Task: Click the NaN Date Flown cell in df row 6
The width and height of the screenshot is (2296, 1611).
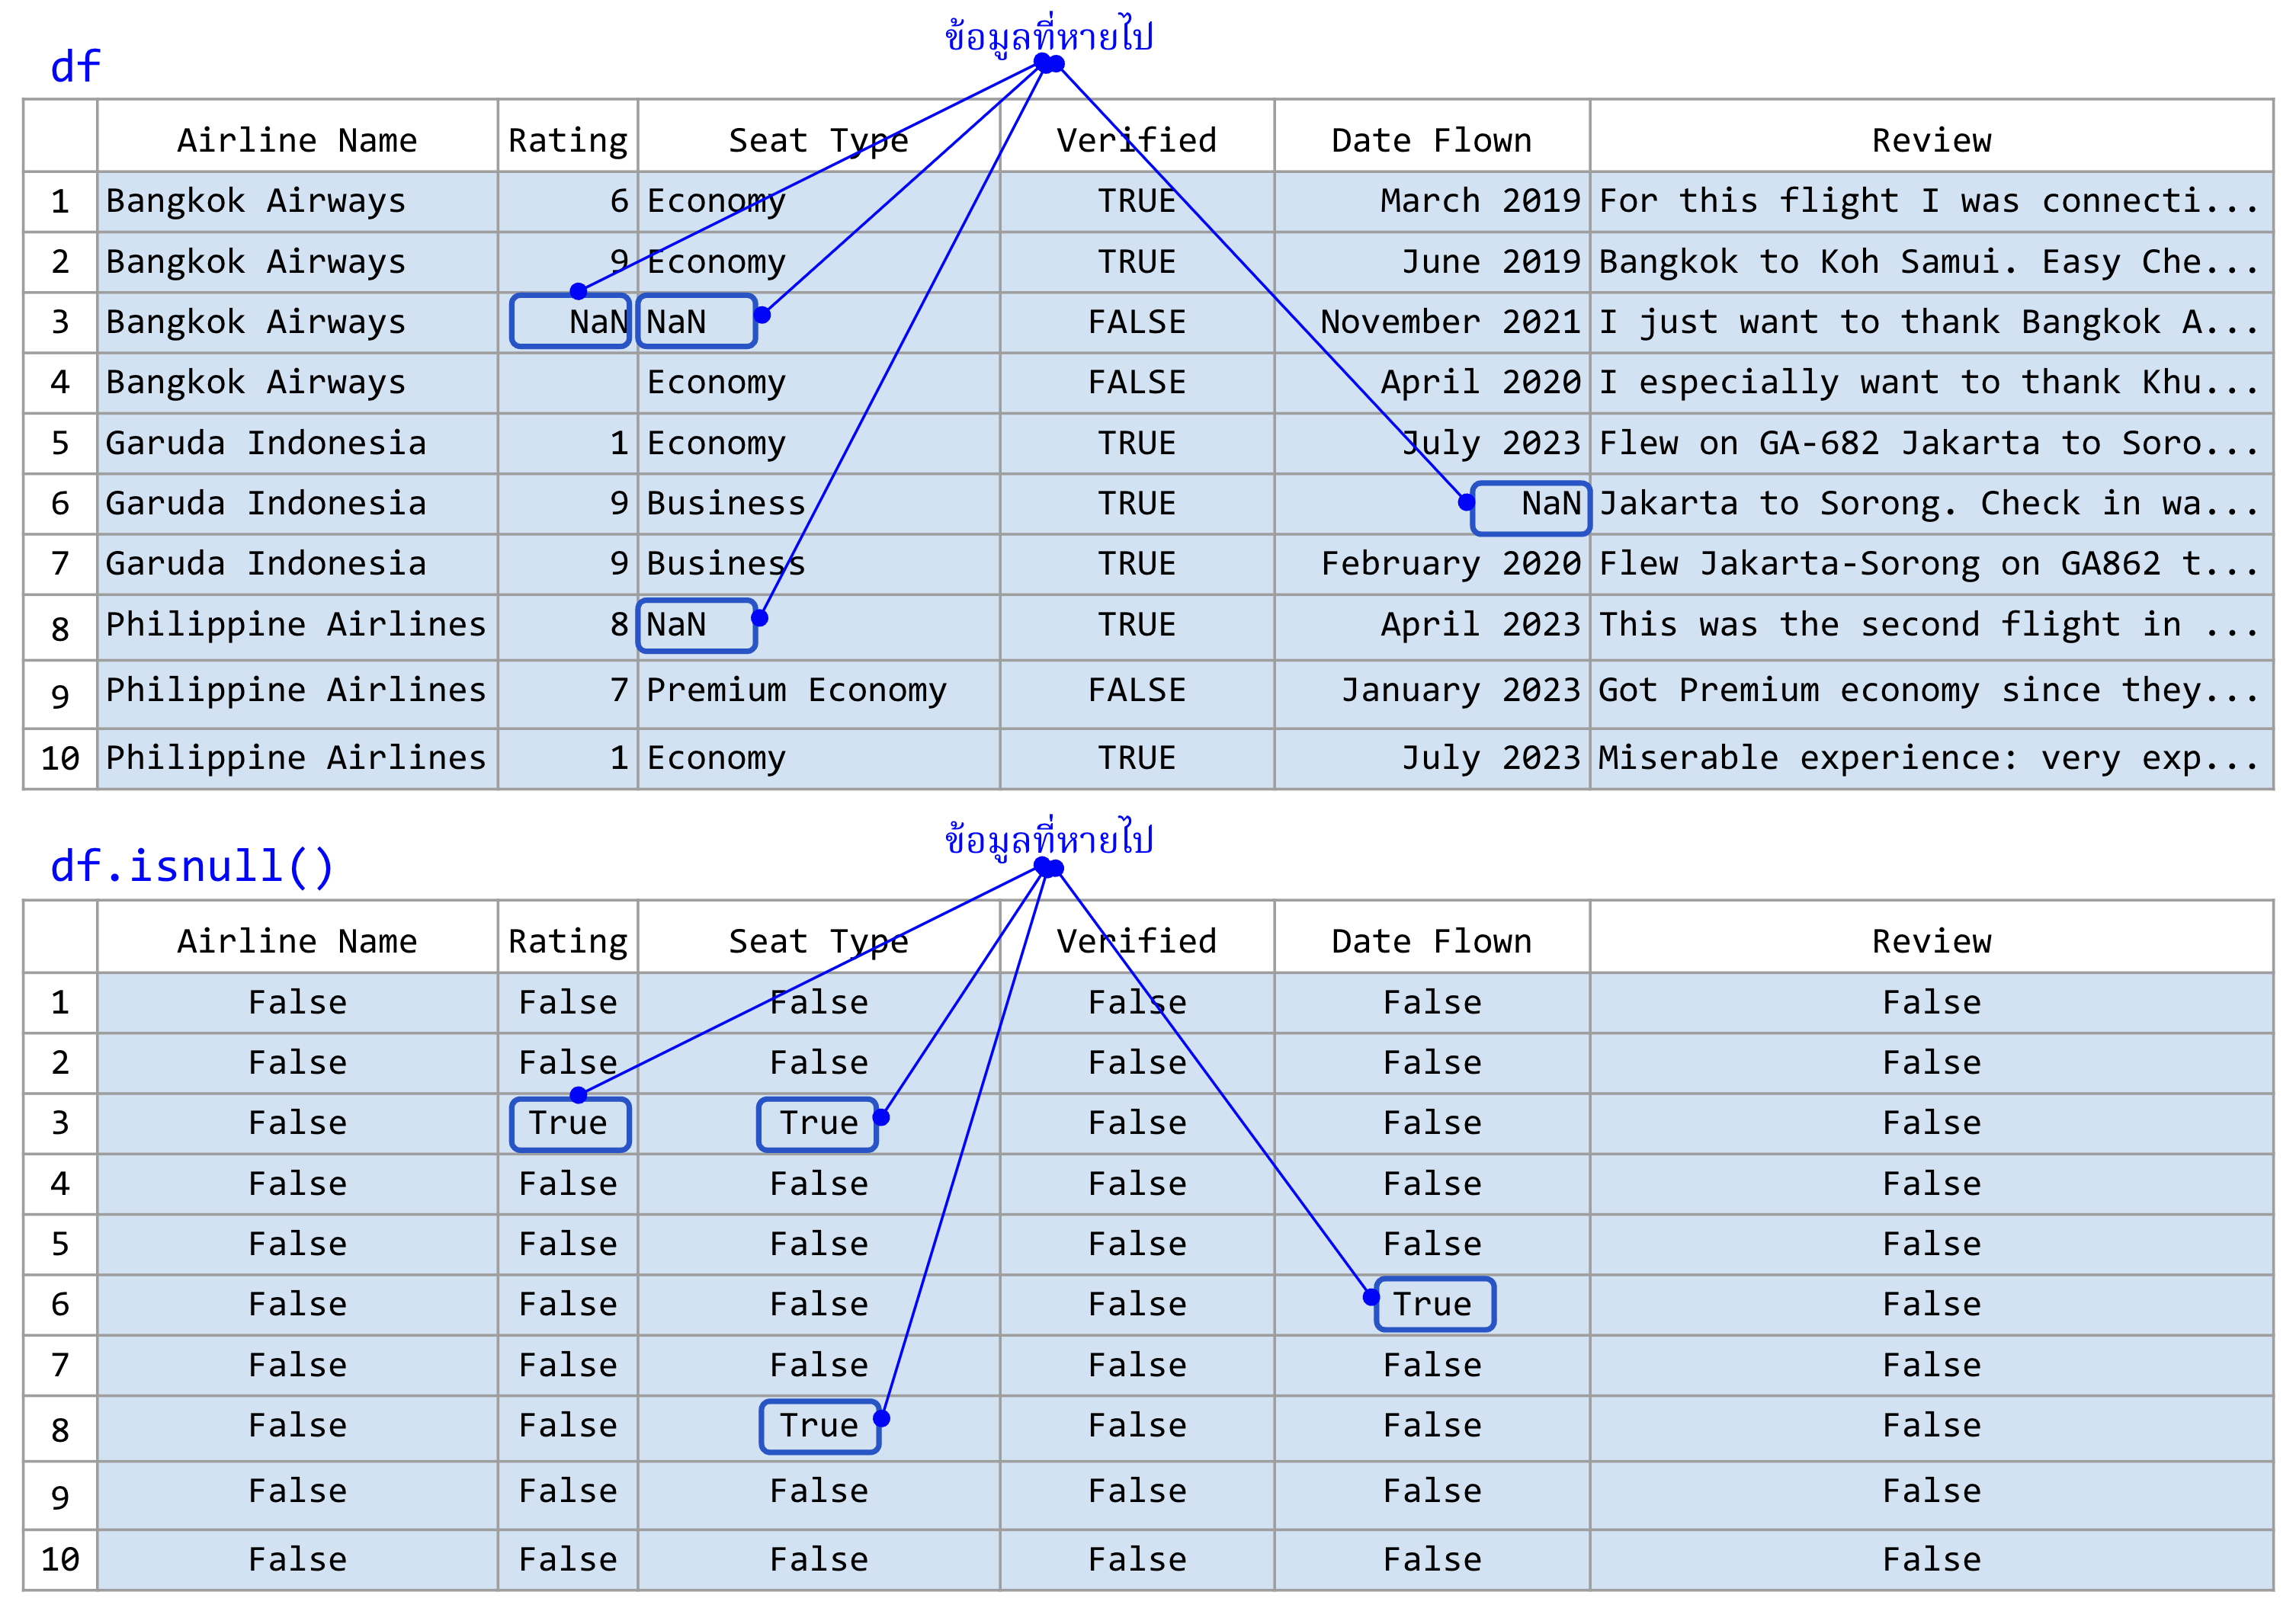Action: [x=1531, y=508]
